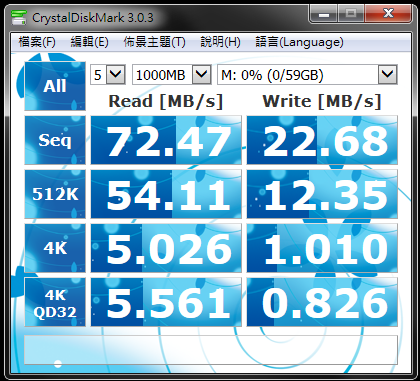
Task: Start the 4K random test
Action: pyautogui.click(x=55, y=248)
